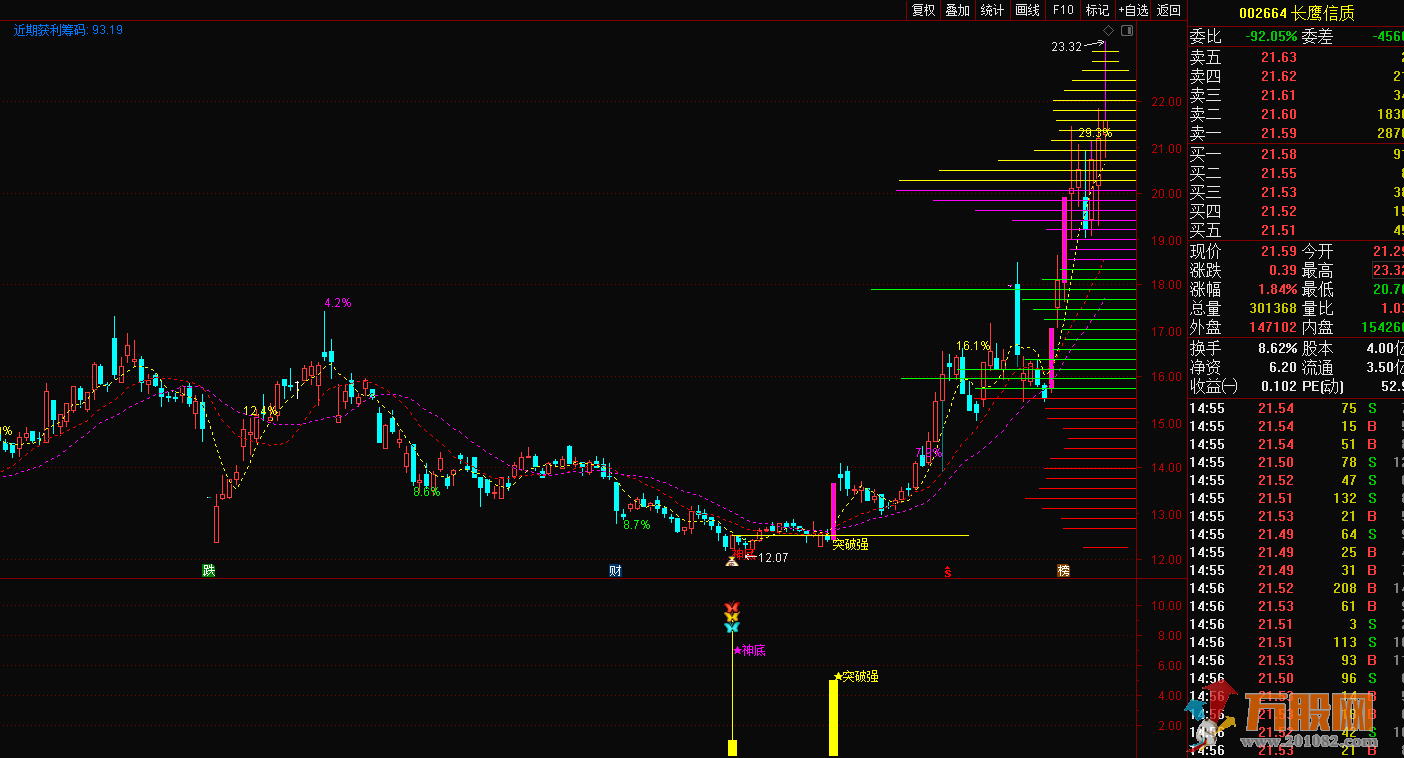Click the yellow 16.1% annotation

973,346
